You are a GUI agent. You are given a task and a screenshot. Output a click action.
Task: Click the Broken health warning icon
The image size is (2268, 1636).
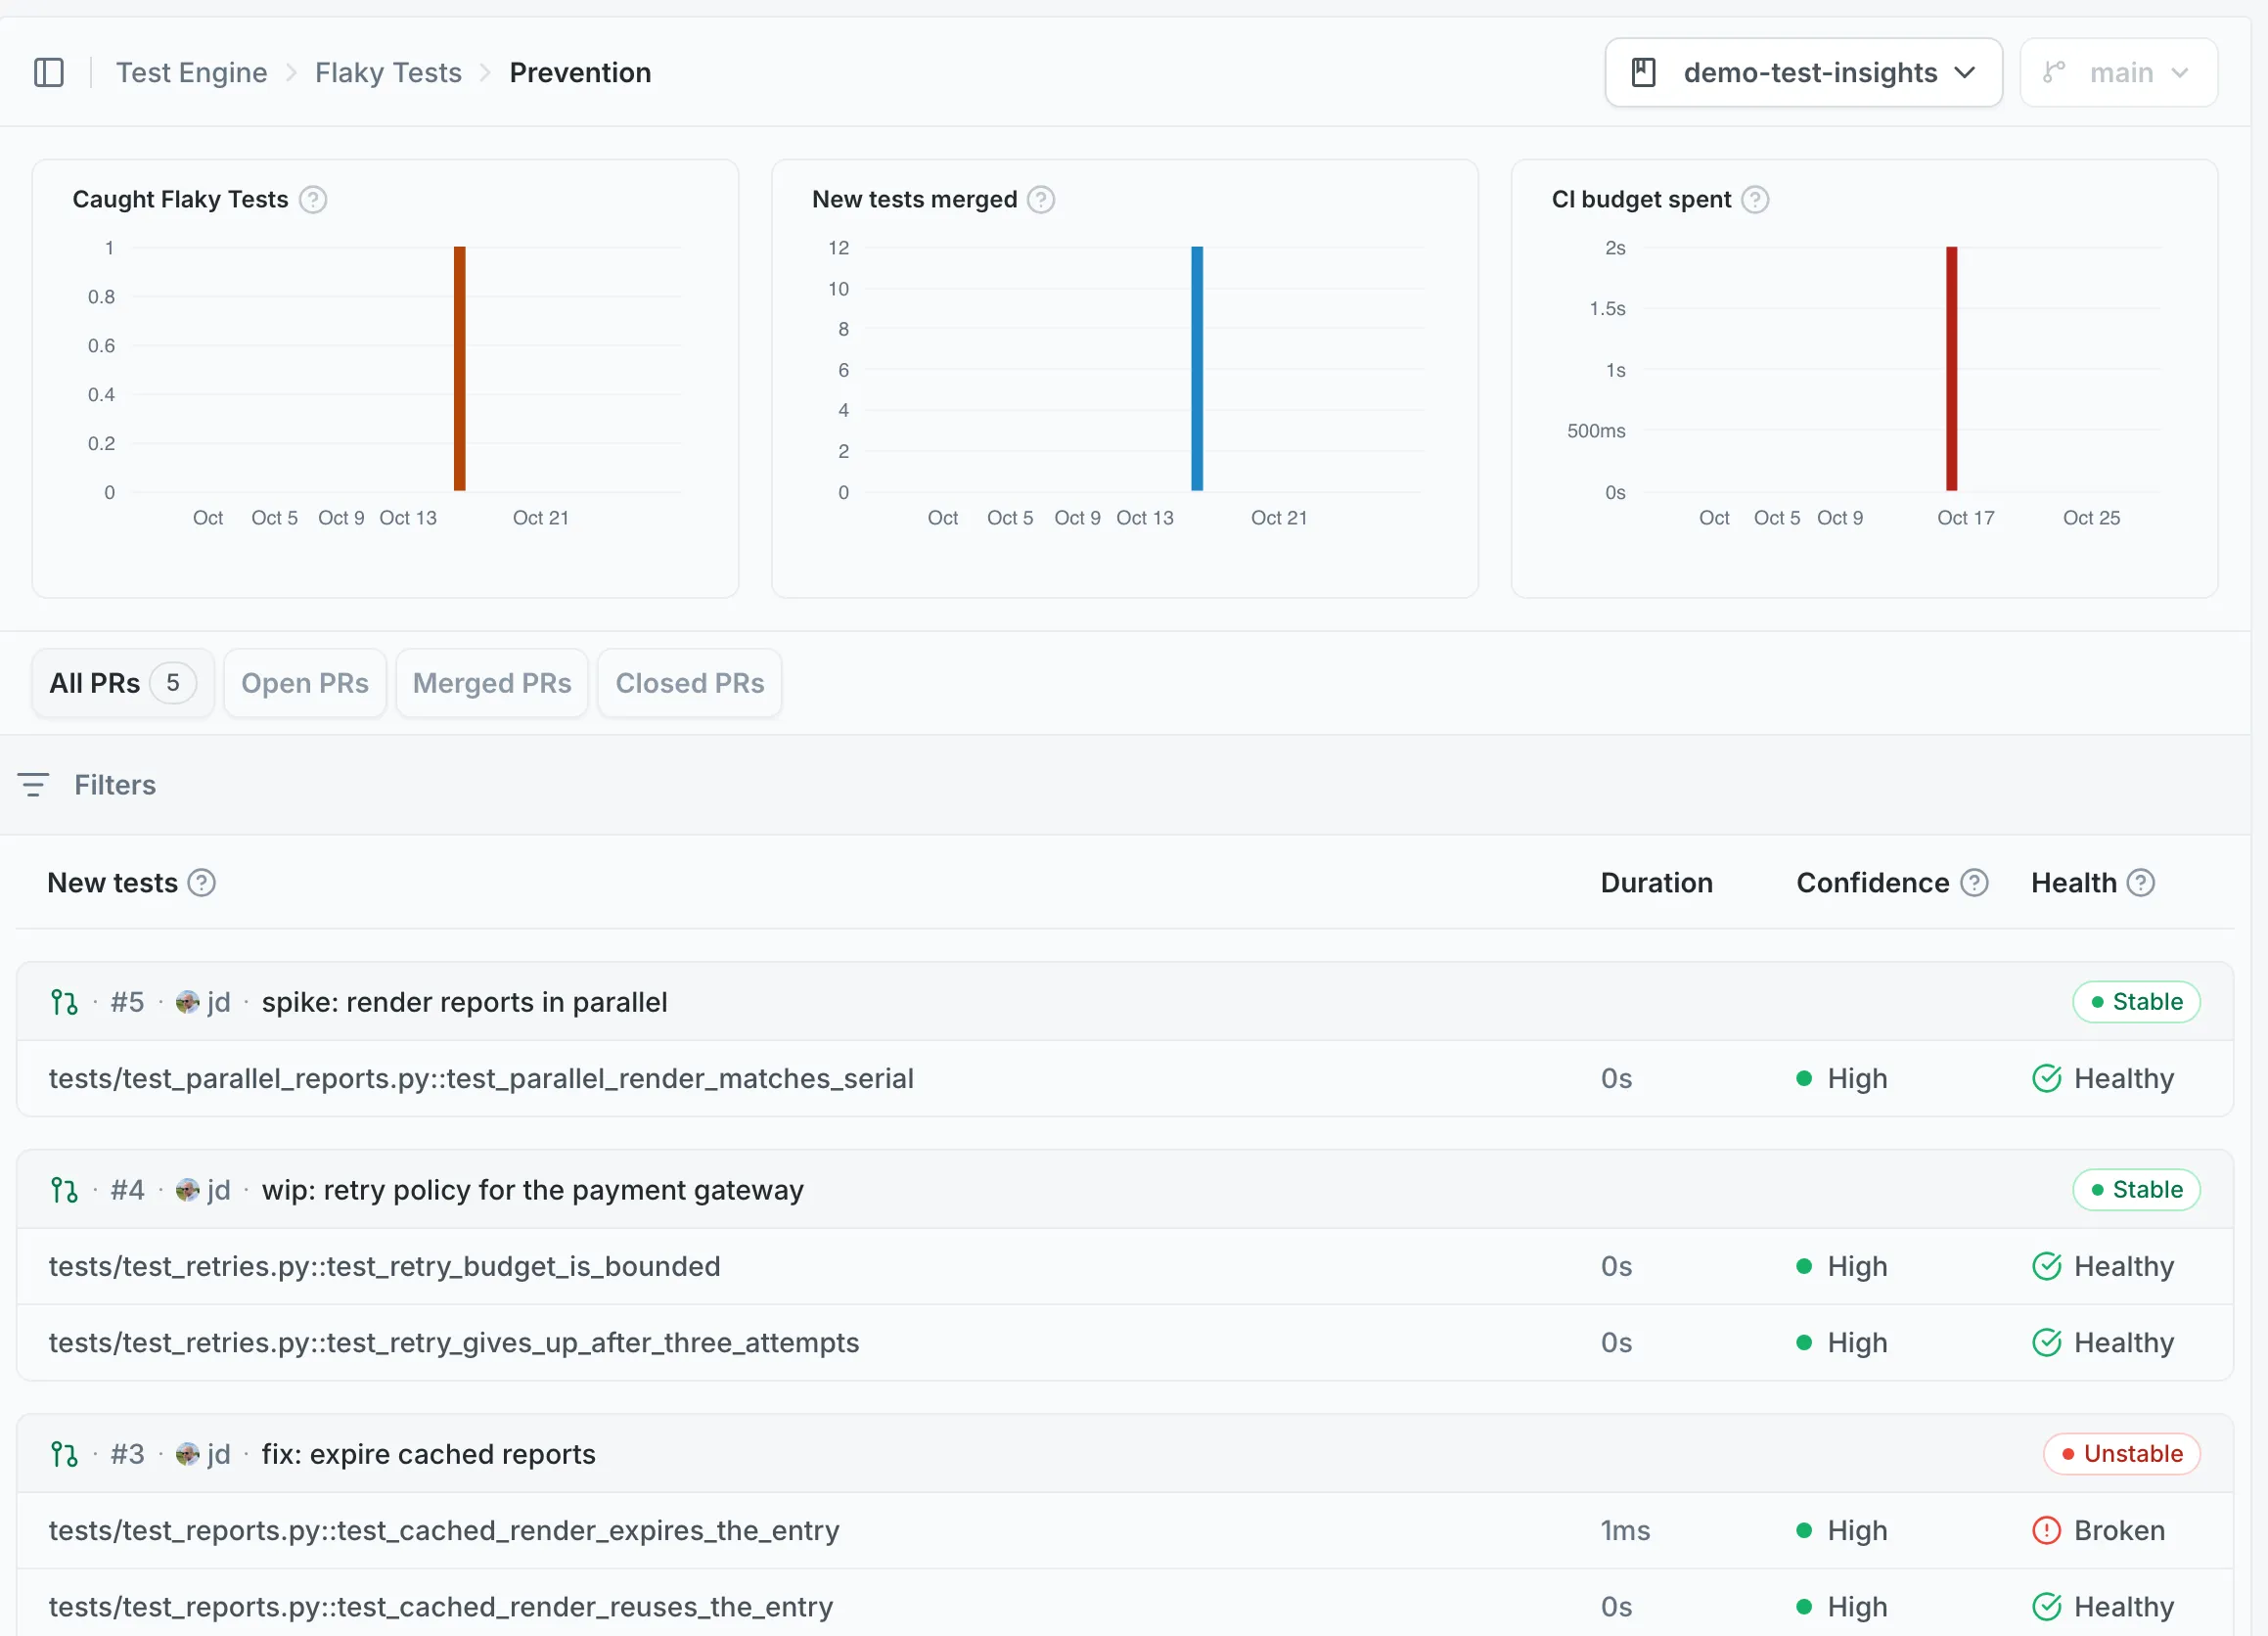pyautogui.click(x=2046, y=1530)
